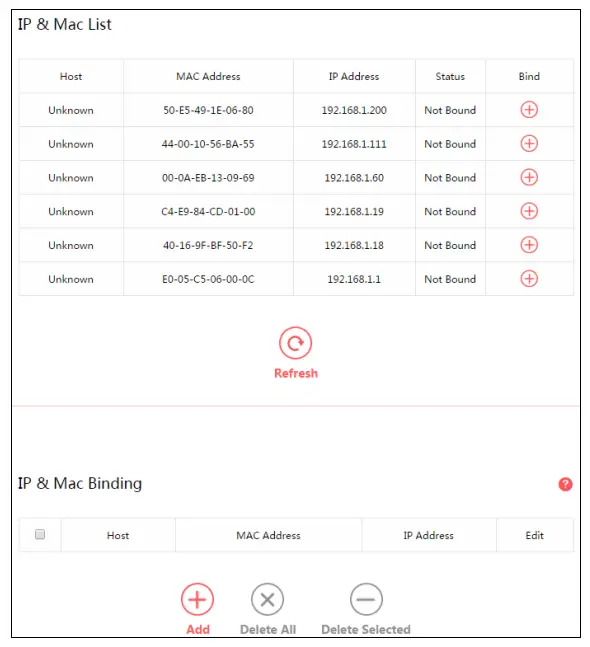The width and height of the screenshot is (590, 647).
Task: Select MAC address 00-0A-EB-13-09-69
Action: [208, 178]
